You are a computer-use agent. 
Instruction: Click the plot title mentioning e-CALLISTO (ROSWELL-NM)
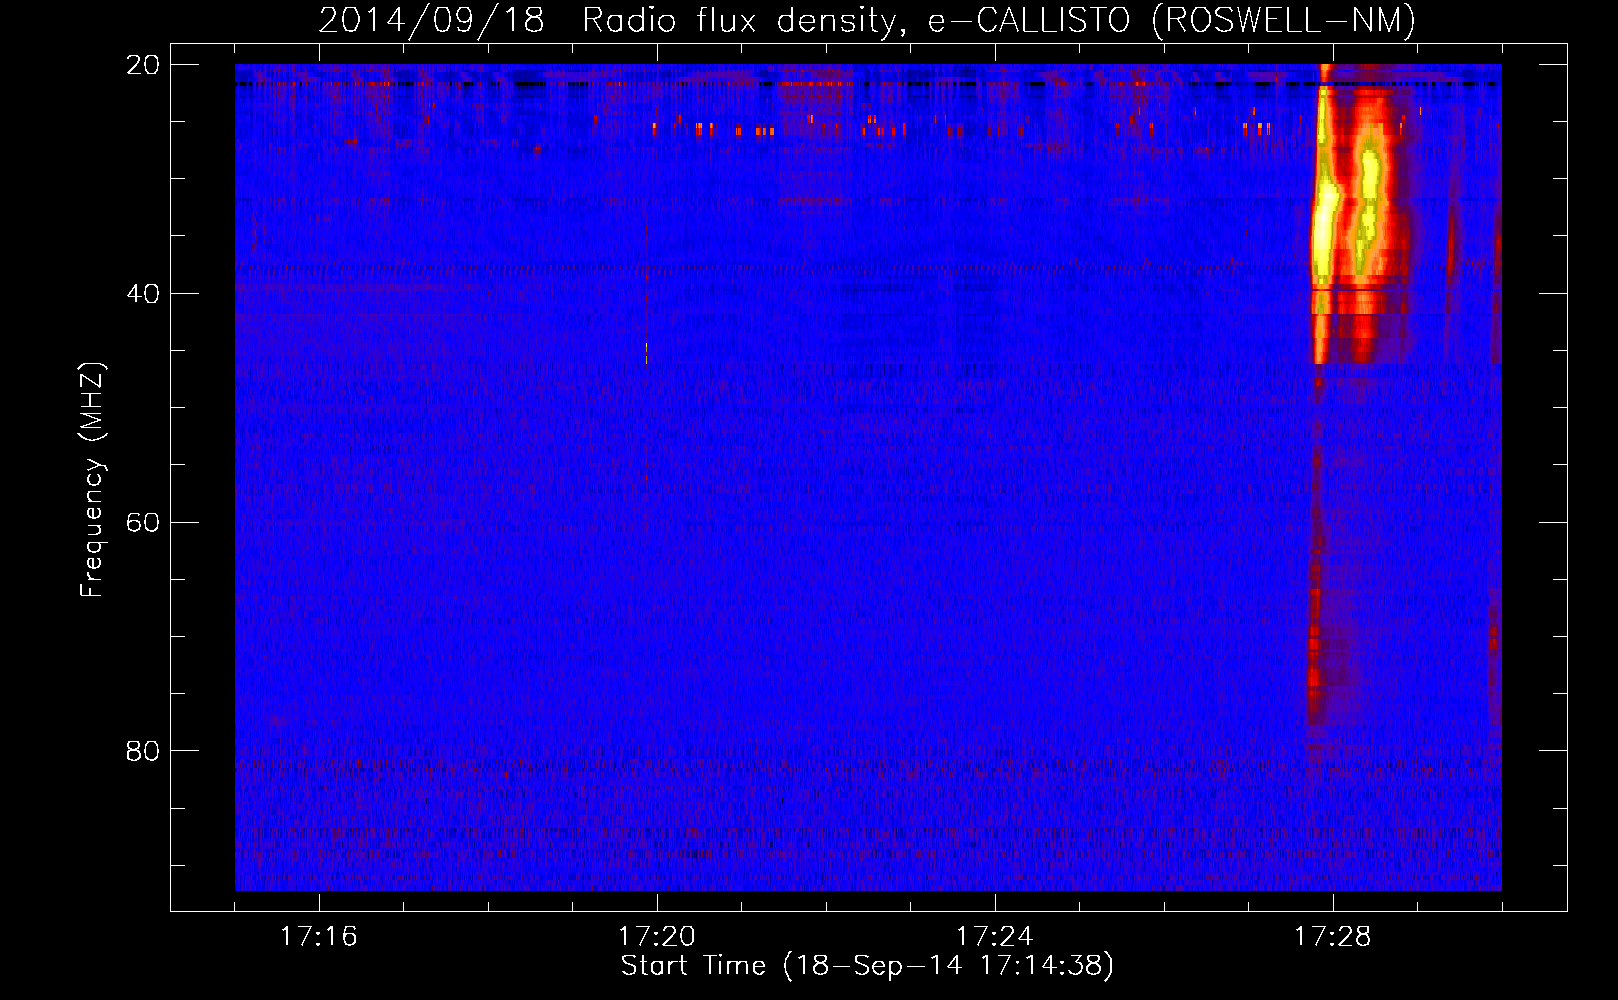pos(867,20)
